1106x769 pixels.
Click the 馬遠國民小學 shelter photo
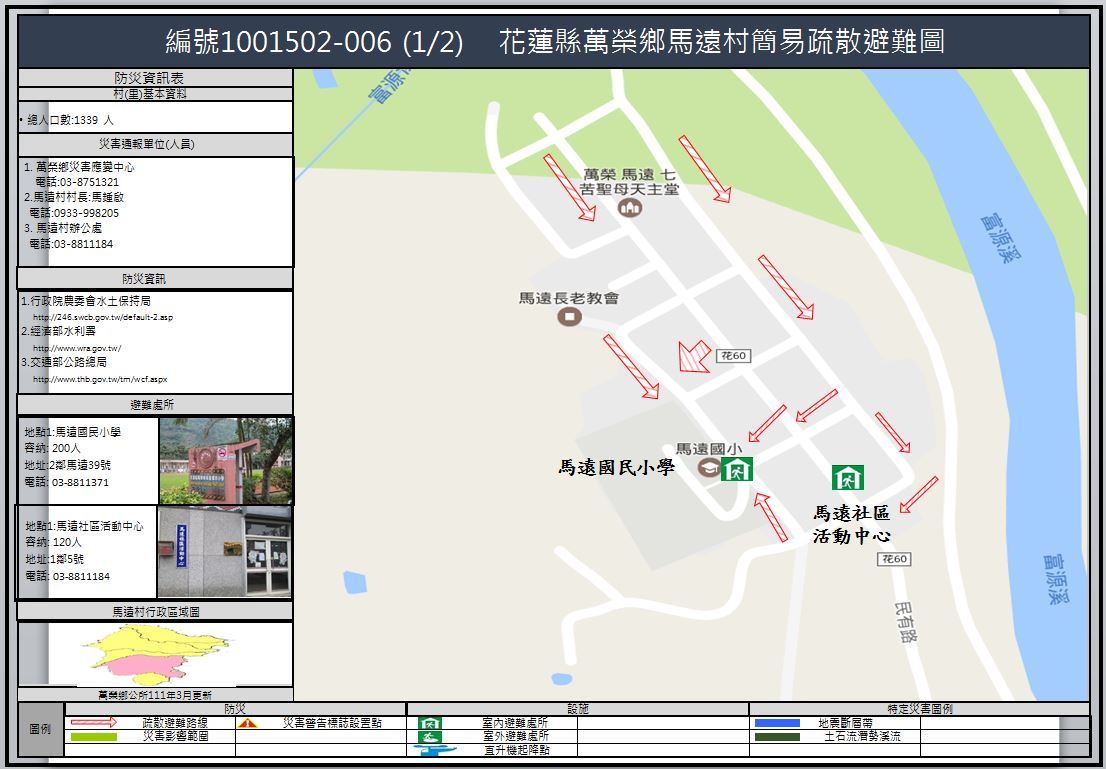click(225, 461)
